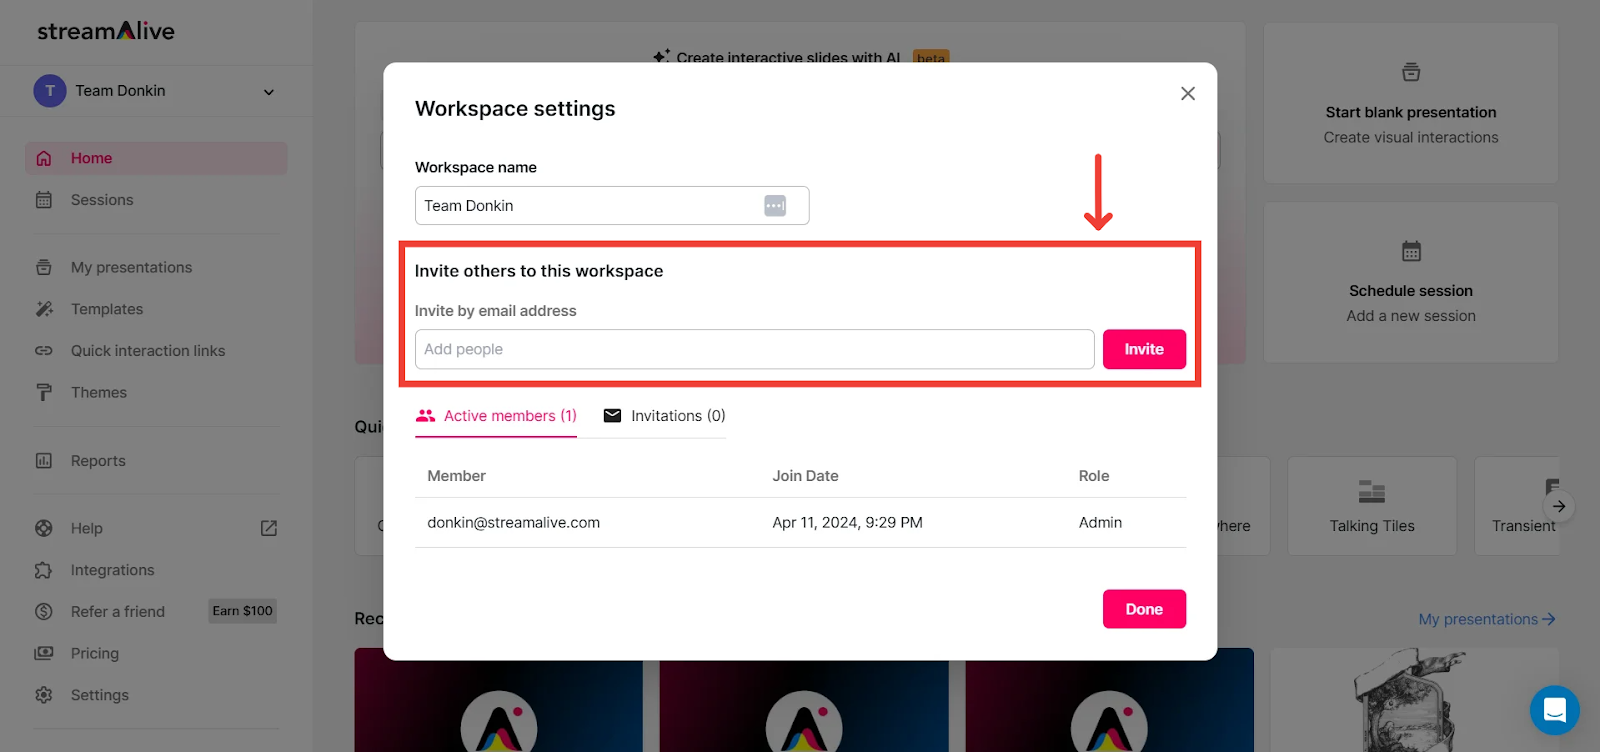Viewport: 1600px width, 752px height.
Task: Open Help external link icon
Action: tap(269, 528)
